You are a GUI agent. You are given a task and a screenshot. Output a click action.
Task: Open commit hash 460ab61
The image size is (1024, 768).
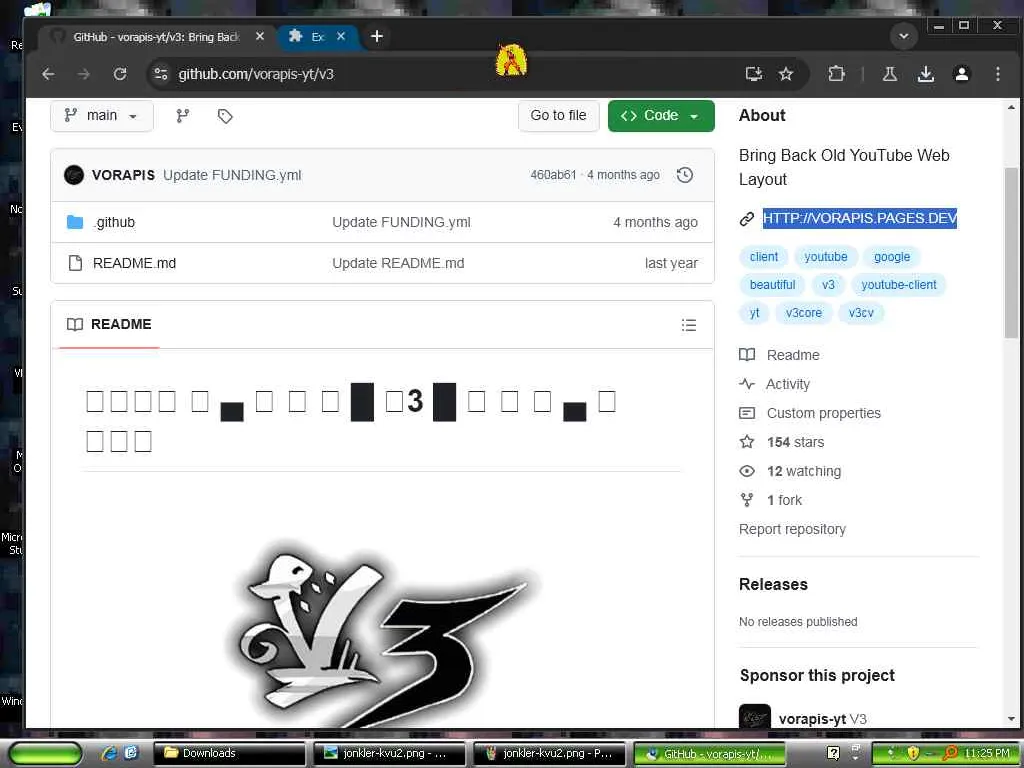(553, 175)
